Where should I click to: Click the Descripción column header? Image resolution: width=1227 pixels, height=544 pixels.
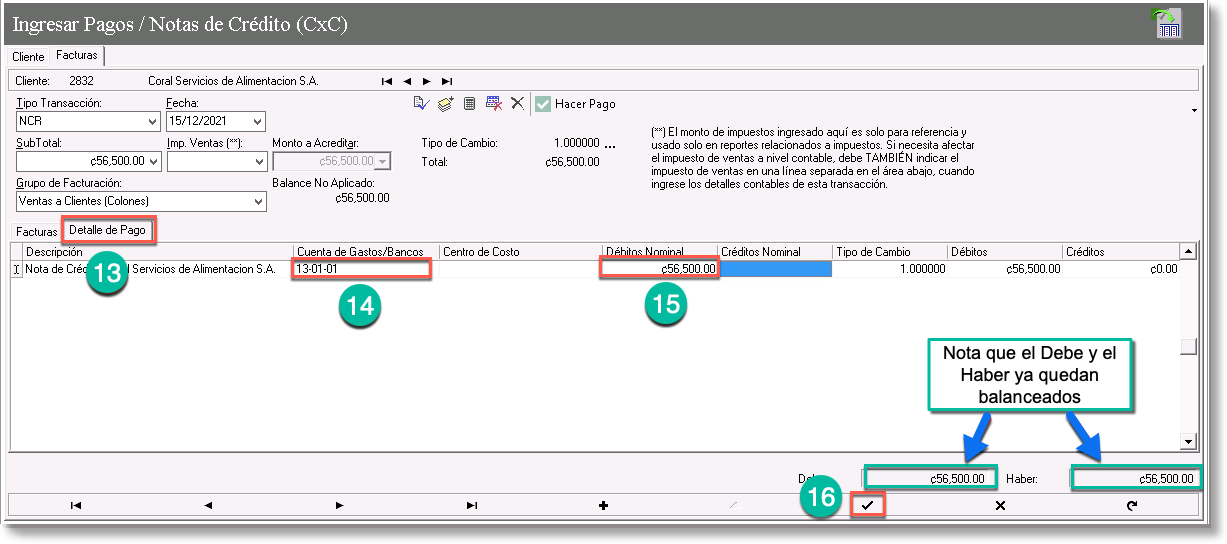click(x=157, y=252)
